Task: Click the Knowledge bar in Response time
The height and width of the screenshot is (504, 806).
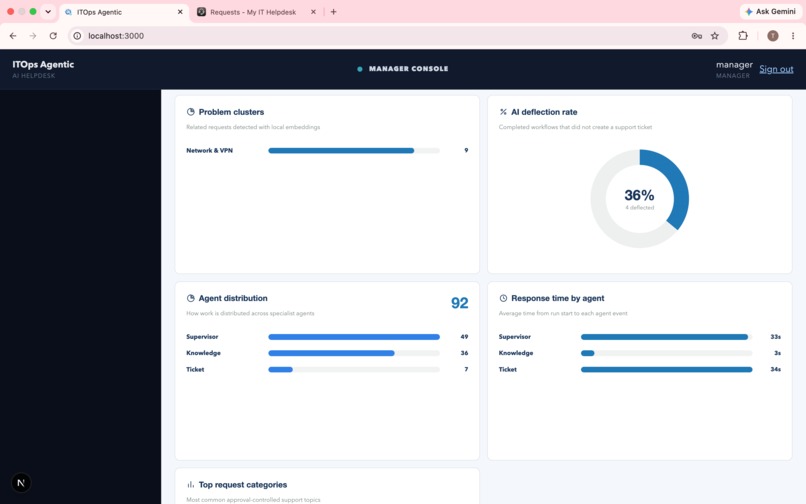Action: coord(666,353)
